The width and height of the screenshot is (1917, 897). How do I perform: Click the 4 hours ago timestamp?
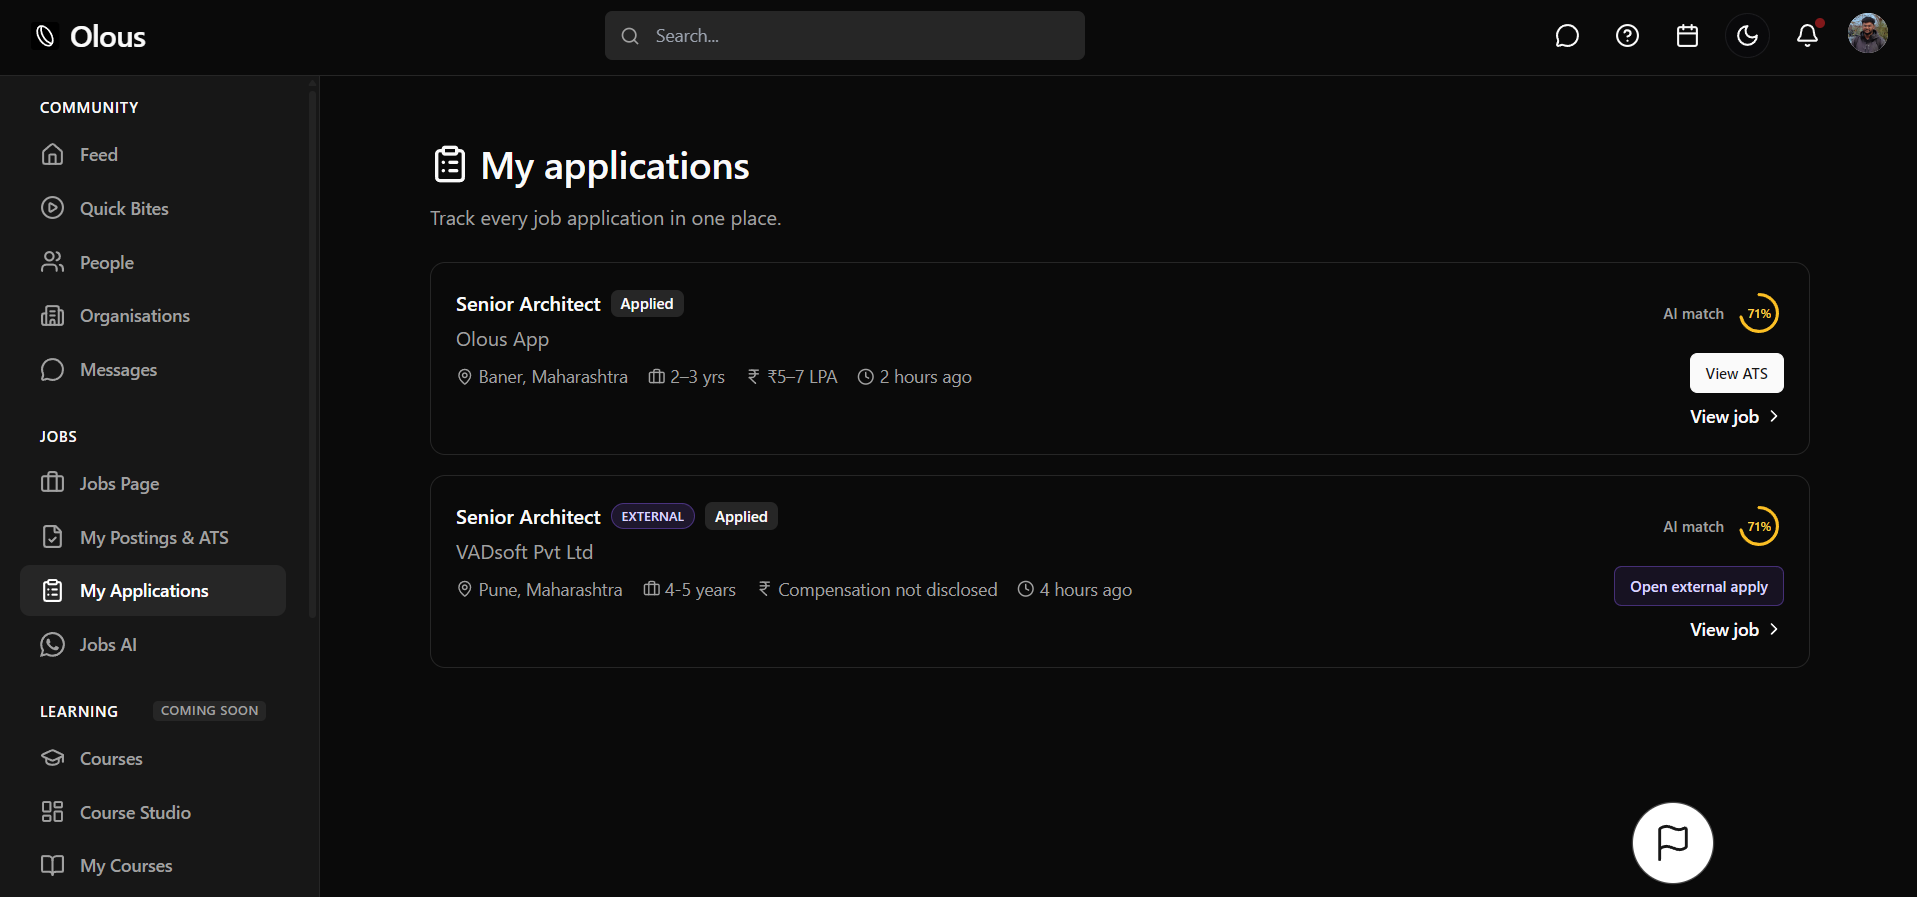[x=1086, y=590]
